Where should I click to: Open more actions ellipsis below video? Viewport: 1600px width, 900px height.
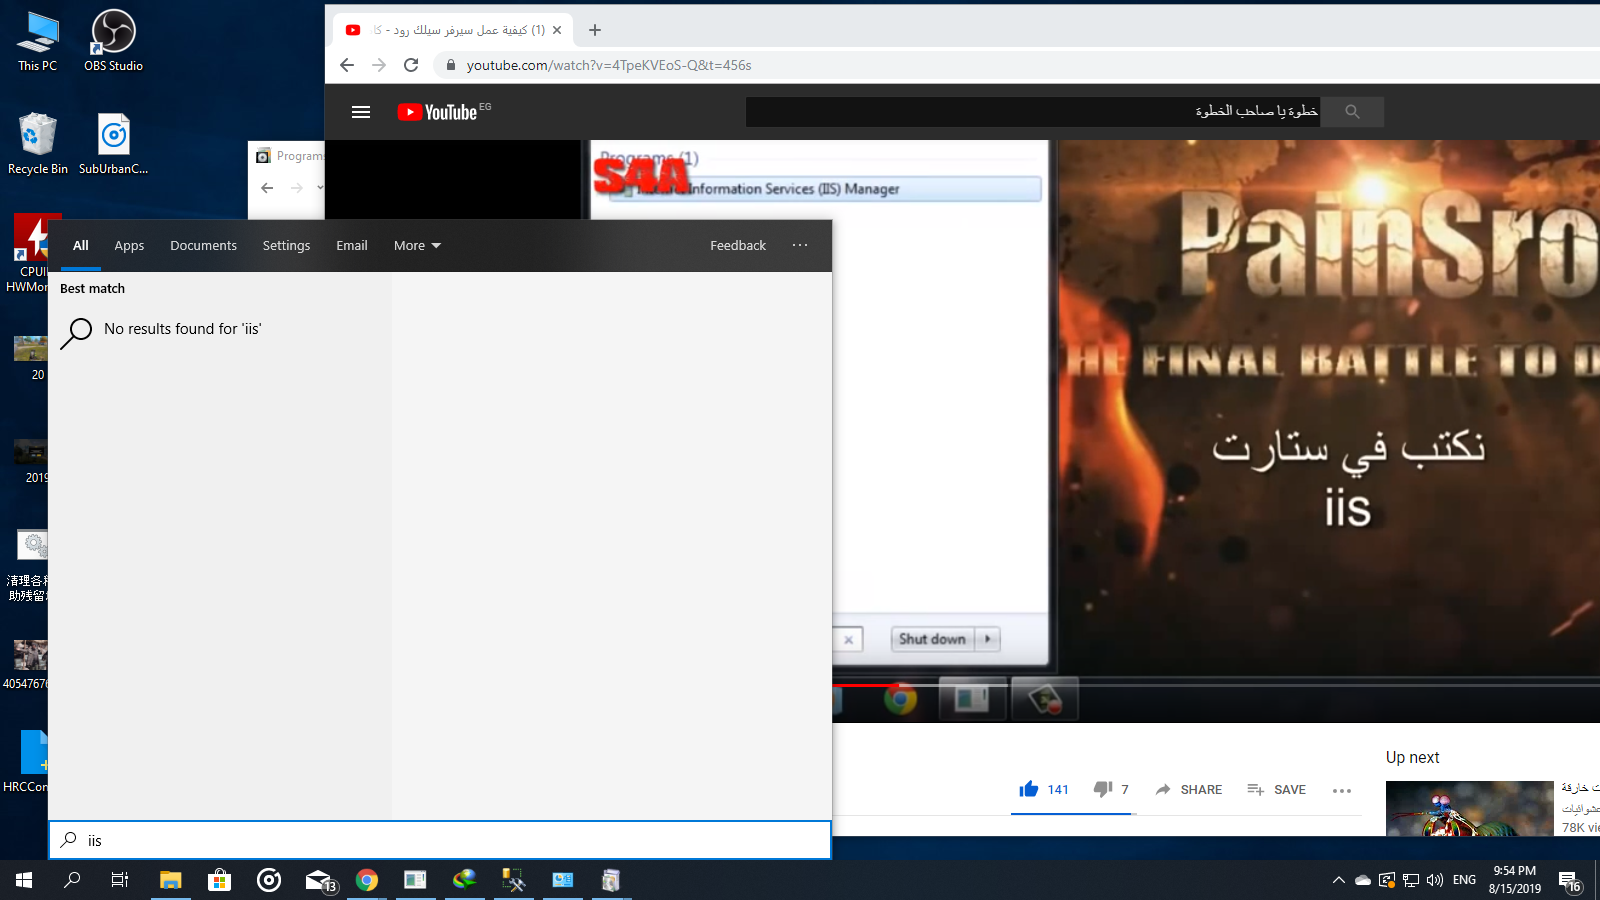[x=1342, y=790]
